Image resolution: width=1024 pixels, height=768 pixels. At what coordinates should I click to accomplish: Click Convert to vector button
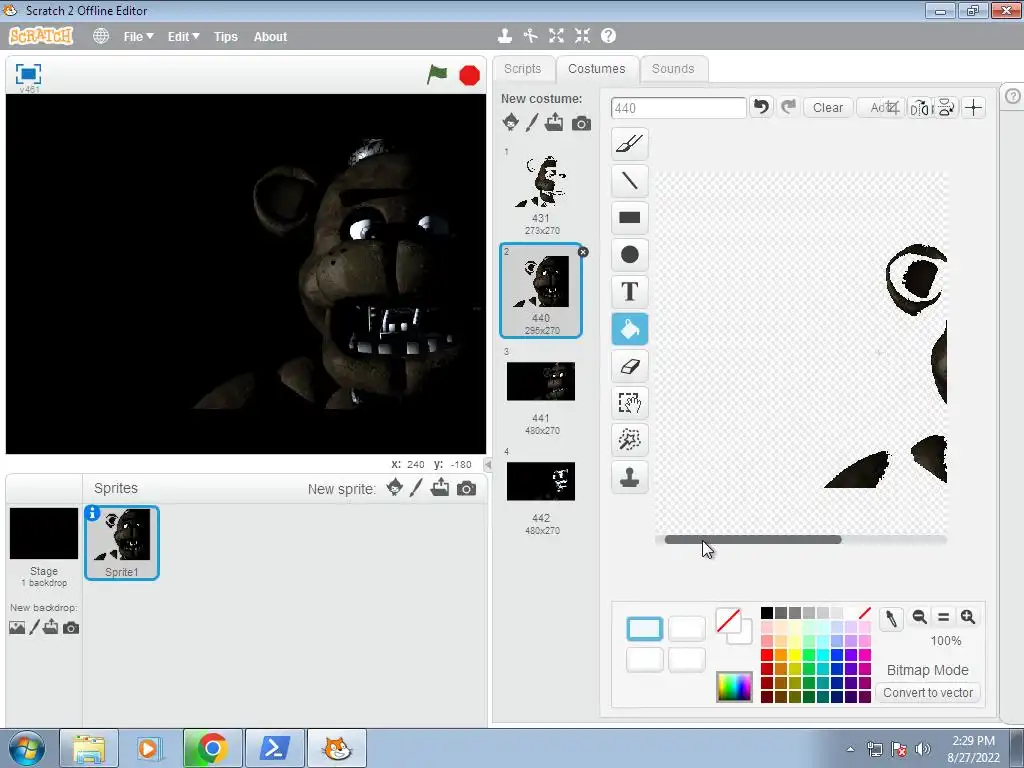click(928, 692)
